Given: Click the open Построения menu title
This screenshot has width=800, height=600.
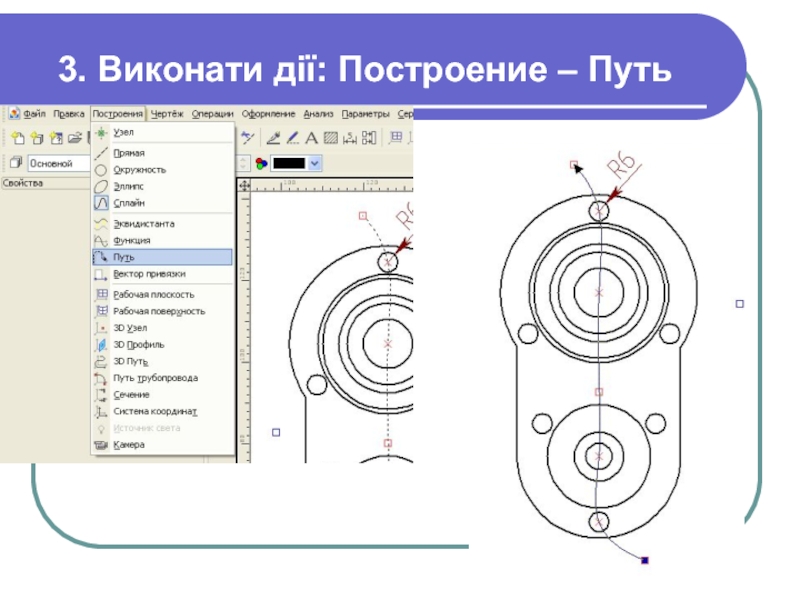Looking at the screenshot, I should click(118, 114).
